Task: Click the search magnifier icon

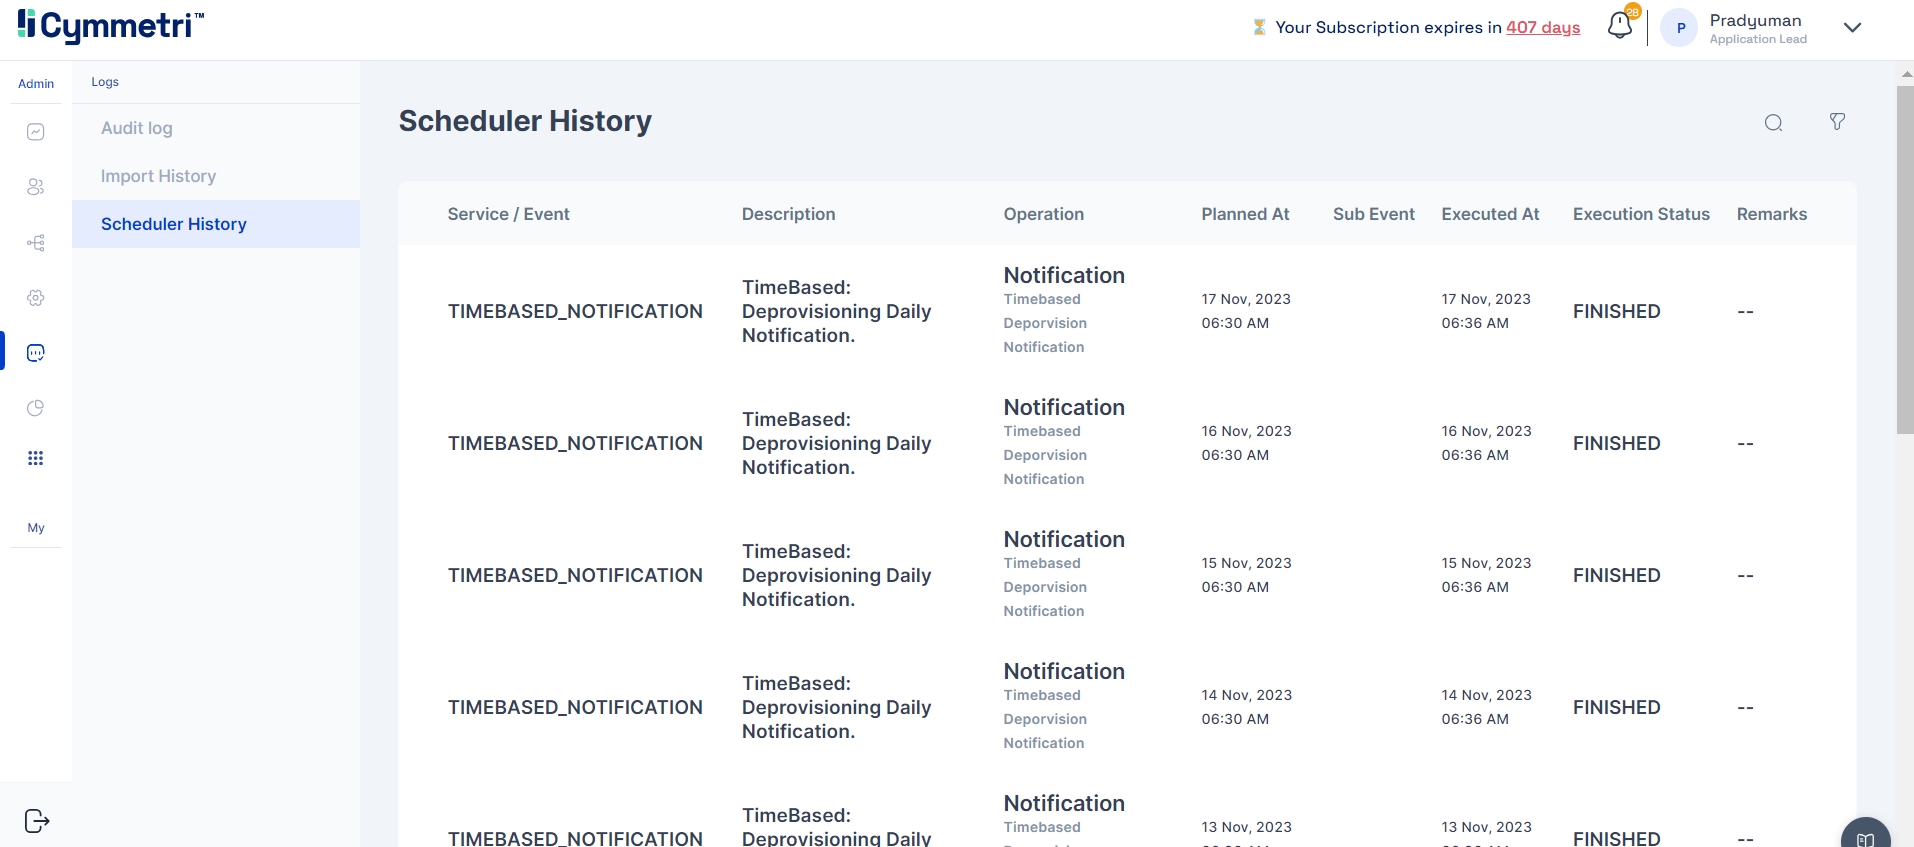Action: tap(1773, 123)
